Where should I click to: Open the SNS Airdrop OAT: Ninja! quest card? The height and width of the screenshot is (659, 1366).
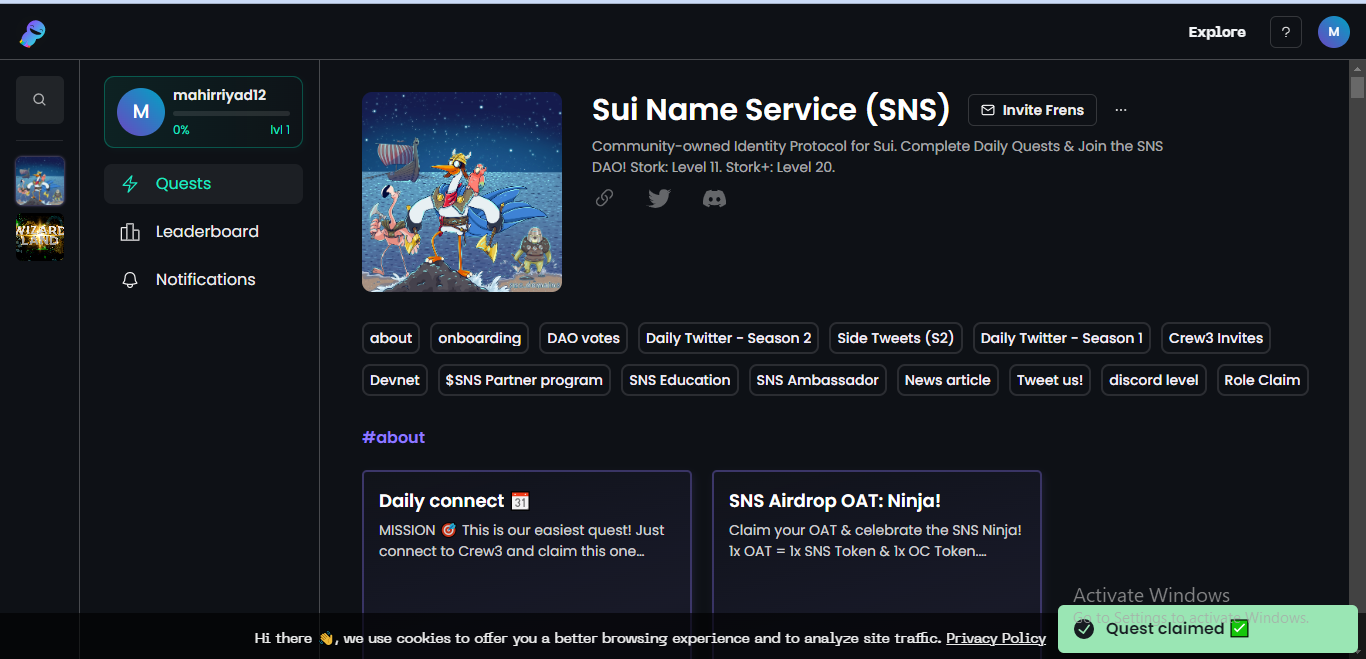click(x=877, y=564)
